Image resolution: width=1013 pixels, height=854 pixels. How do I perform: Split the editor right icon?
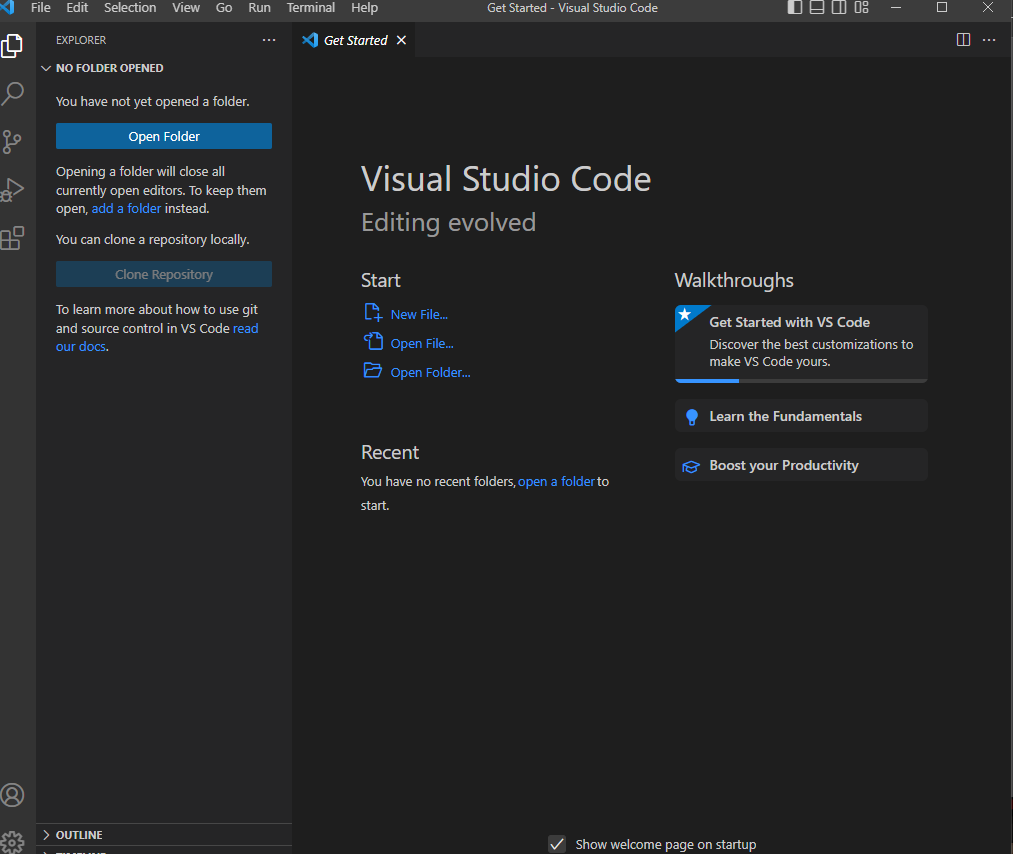963,40
